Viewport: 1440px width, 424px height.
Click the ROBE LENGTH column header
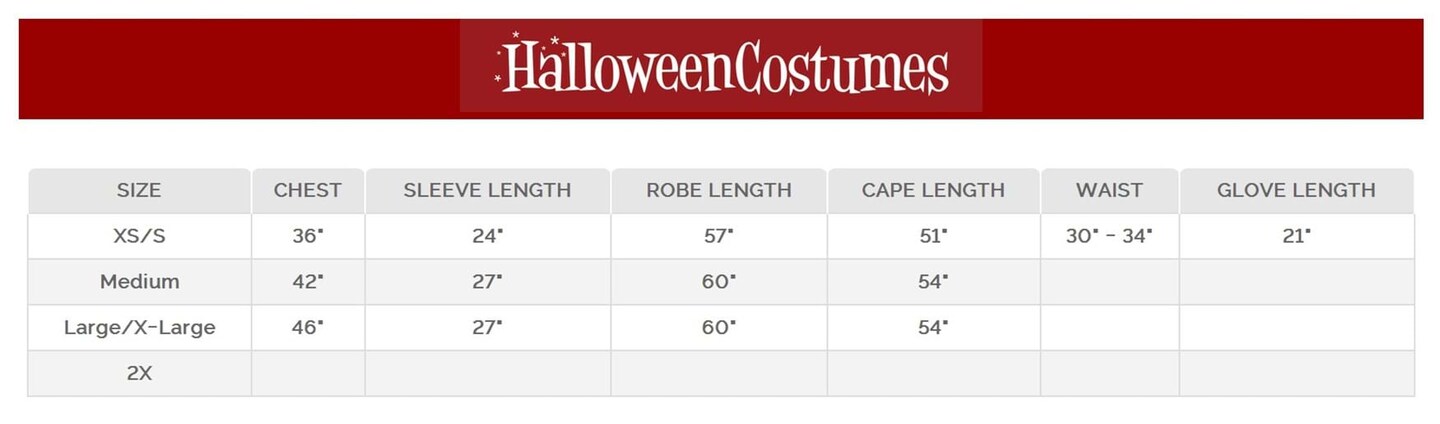(719, 190)
